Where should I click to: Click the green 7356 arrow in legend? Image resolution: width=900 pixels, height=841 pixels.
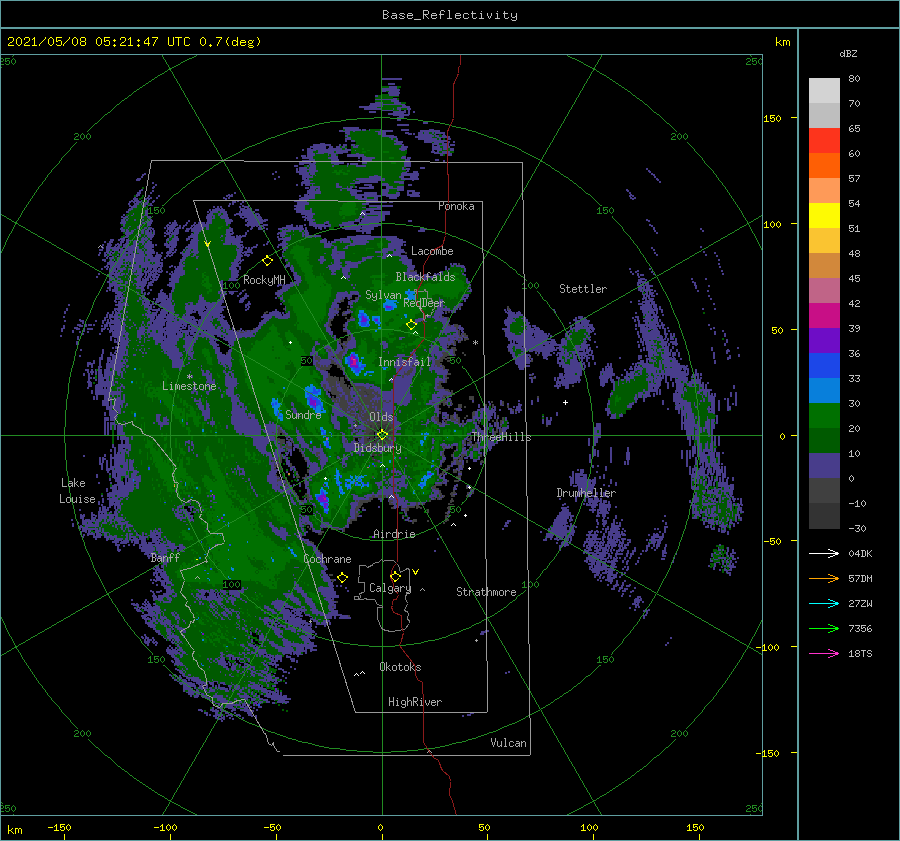(824, 629)
